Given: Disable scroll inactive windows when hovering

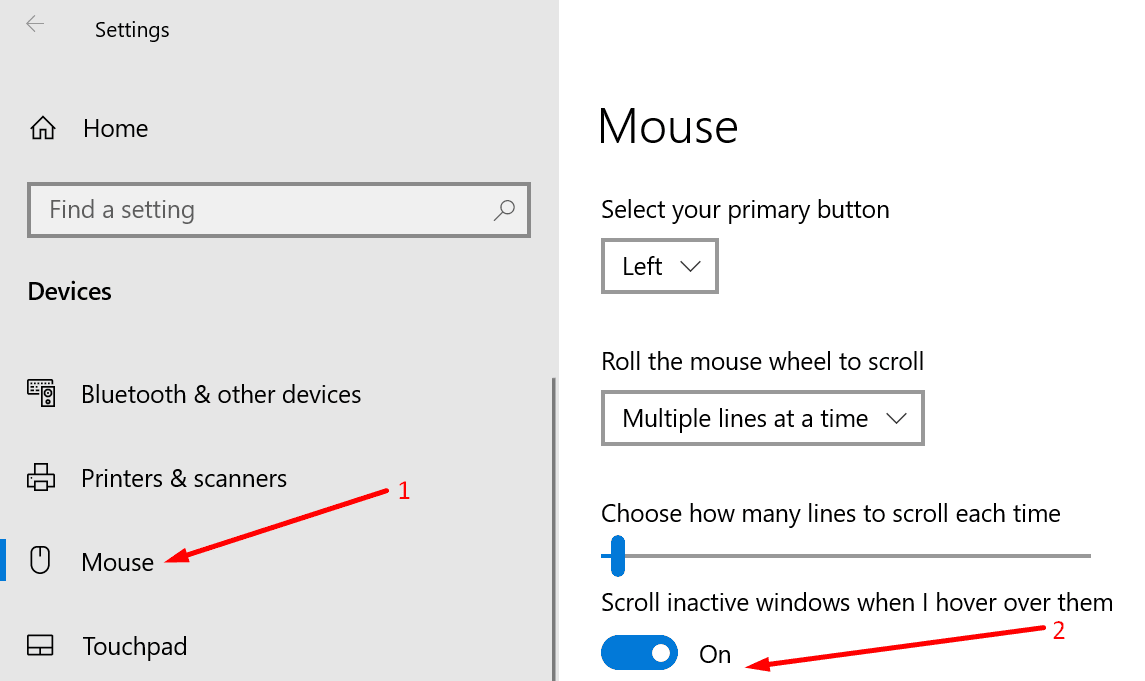Looking at the screenshot, I should coord(639,652).
